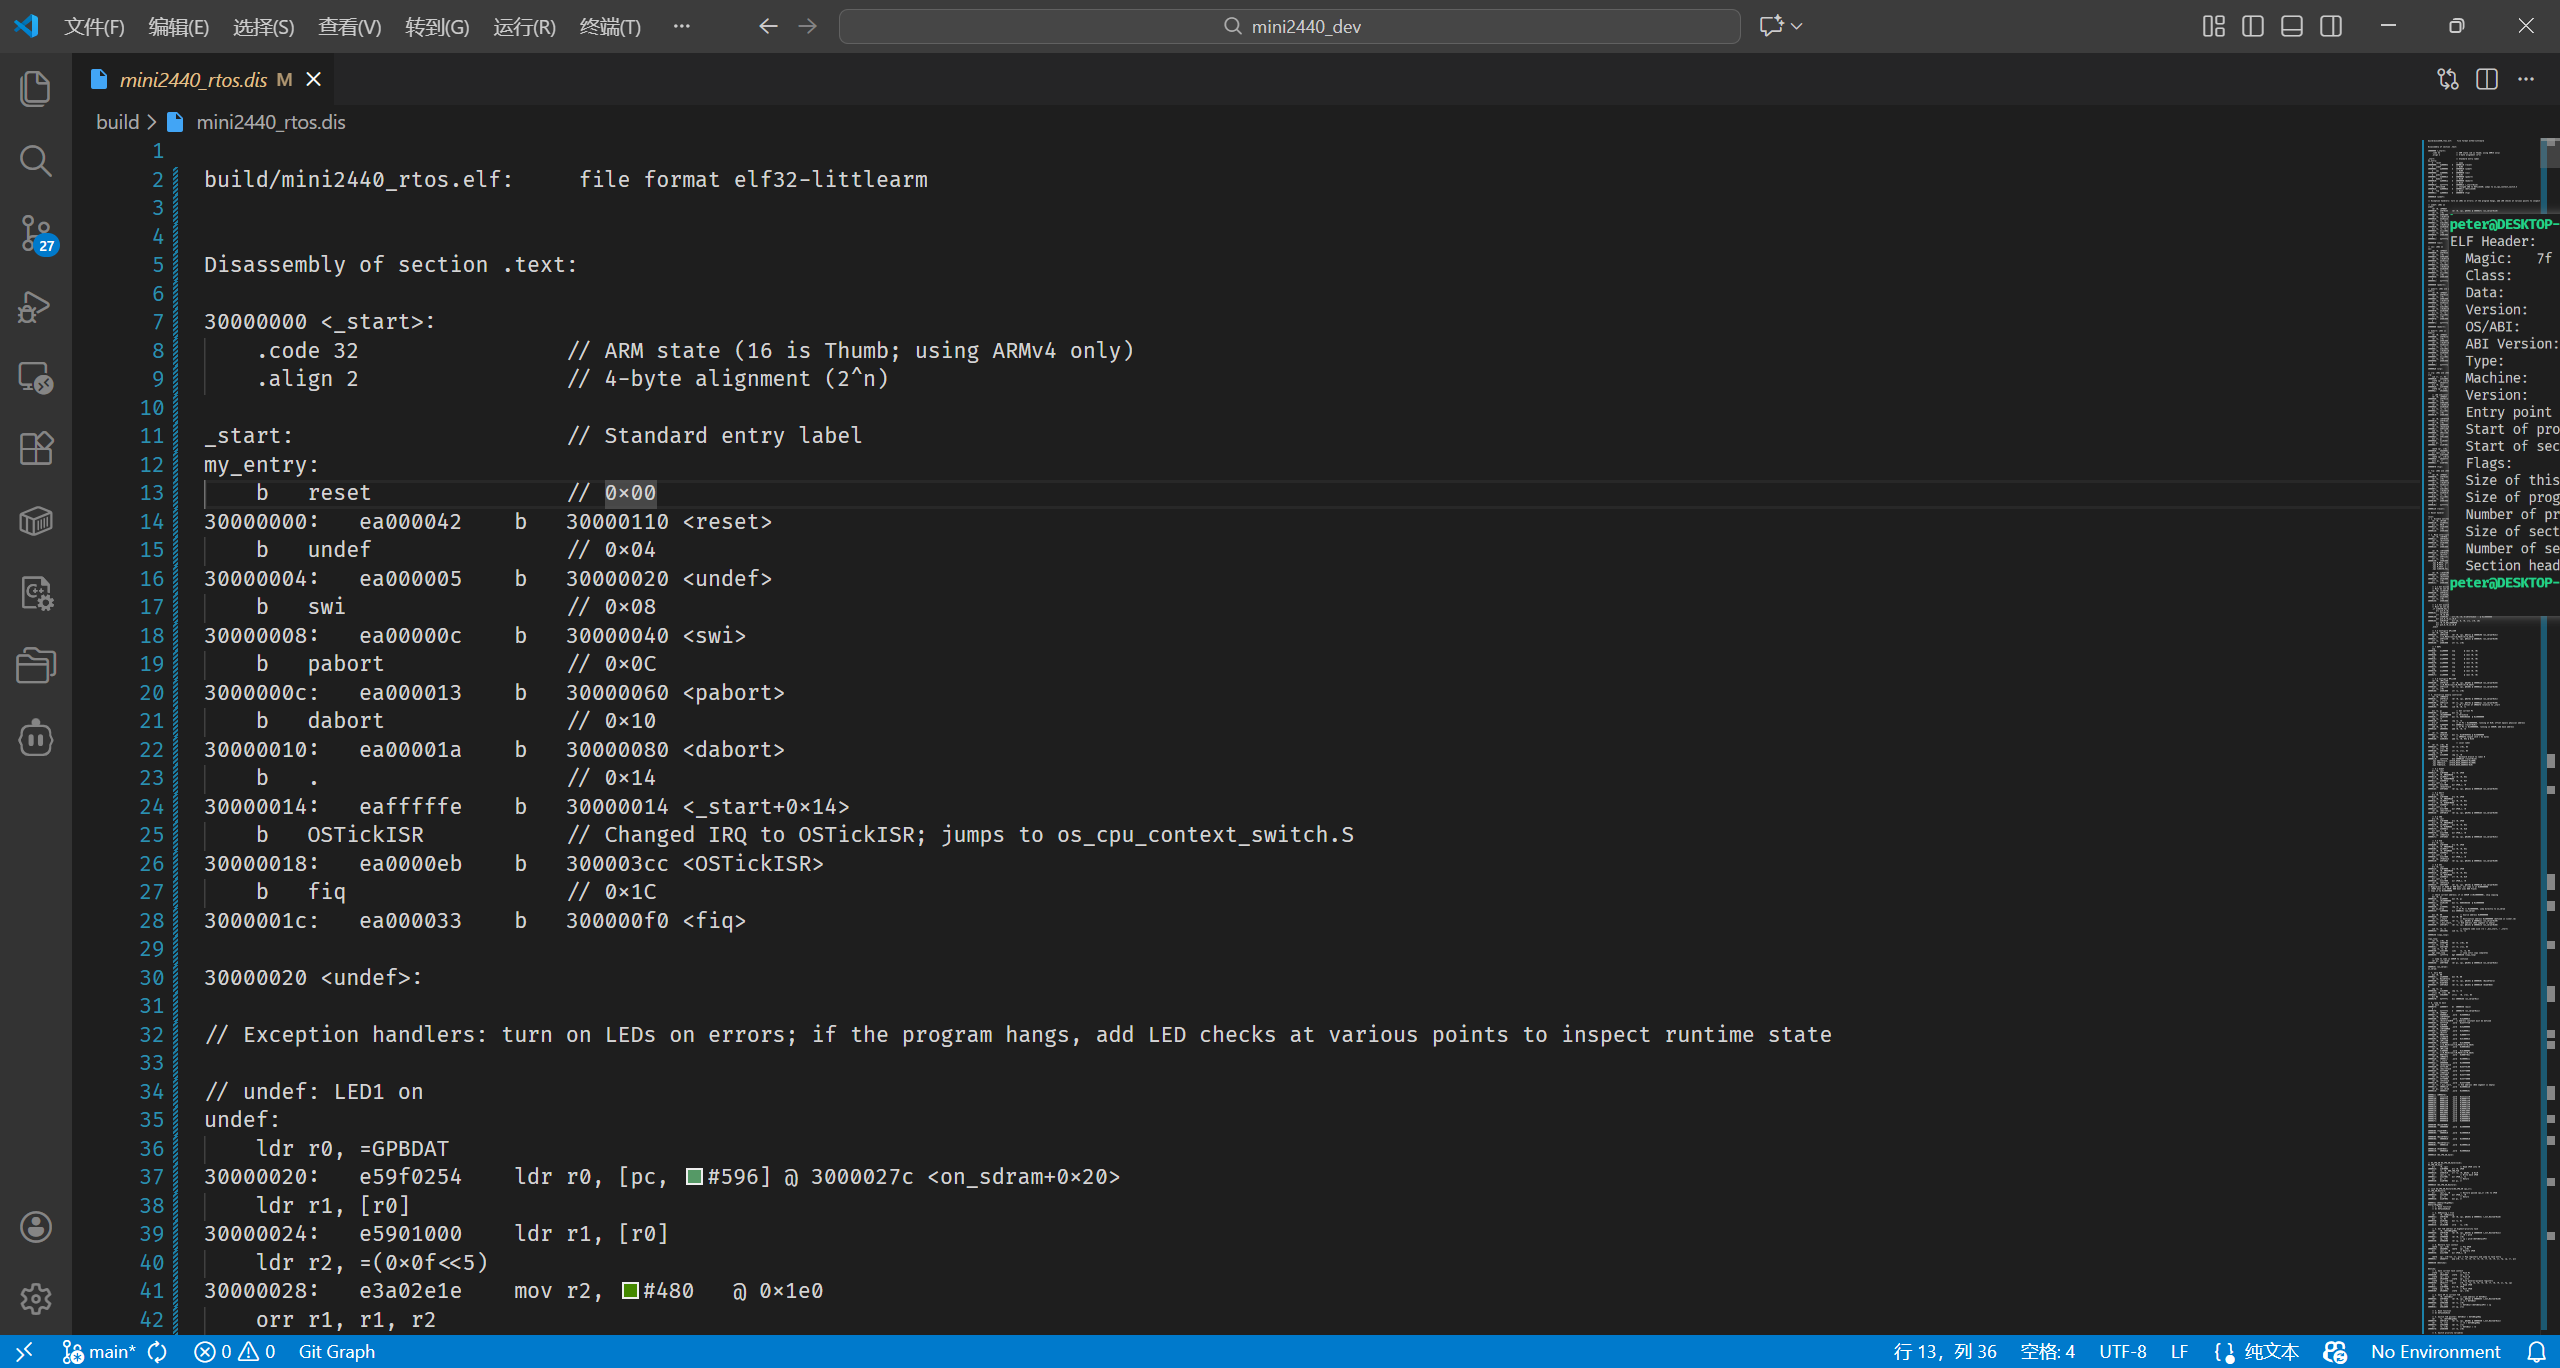2560x1368 pixels.
Task: Open the Explorer view in activity bar
Action: coord(36,89)
